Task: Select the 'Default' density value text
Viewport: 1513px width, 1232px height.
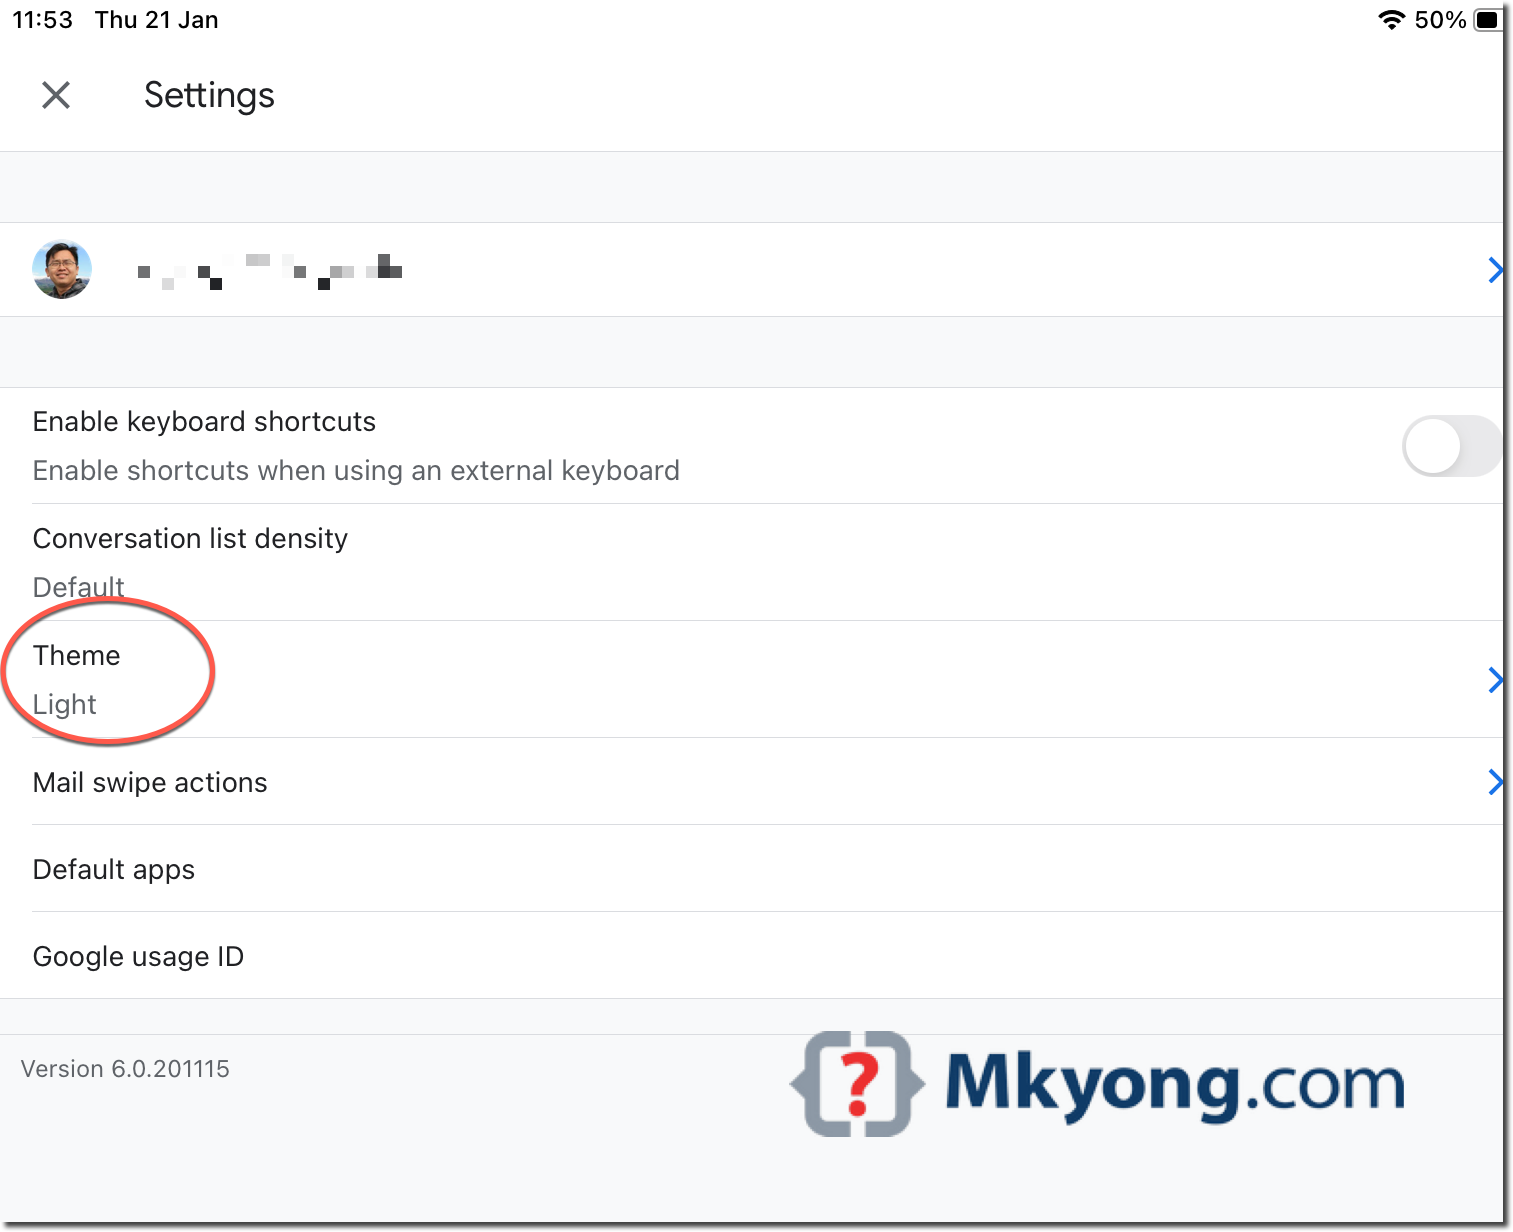Action: point(79,587)
